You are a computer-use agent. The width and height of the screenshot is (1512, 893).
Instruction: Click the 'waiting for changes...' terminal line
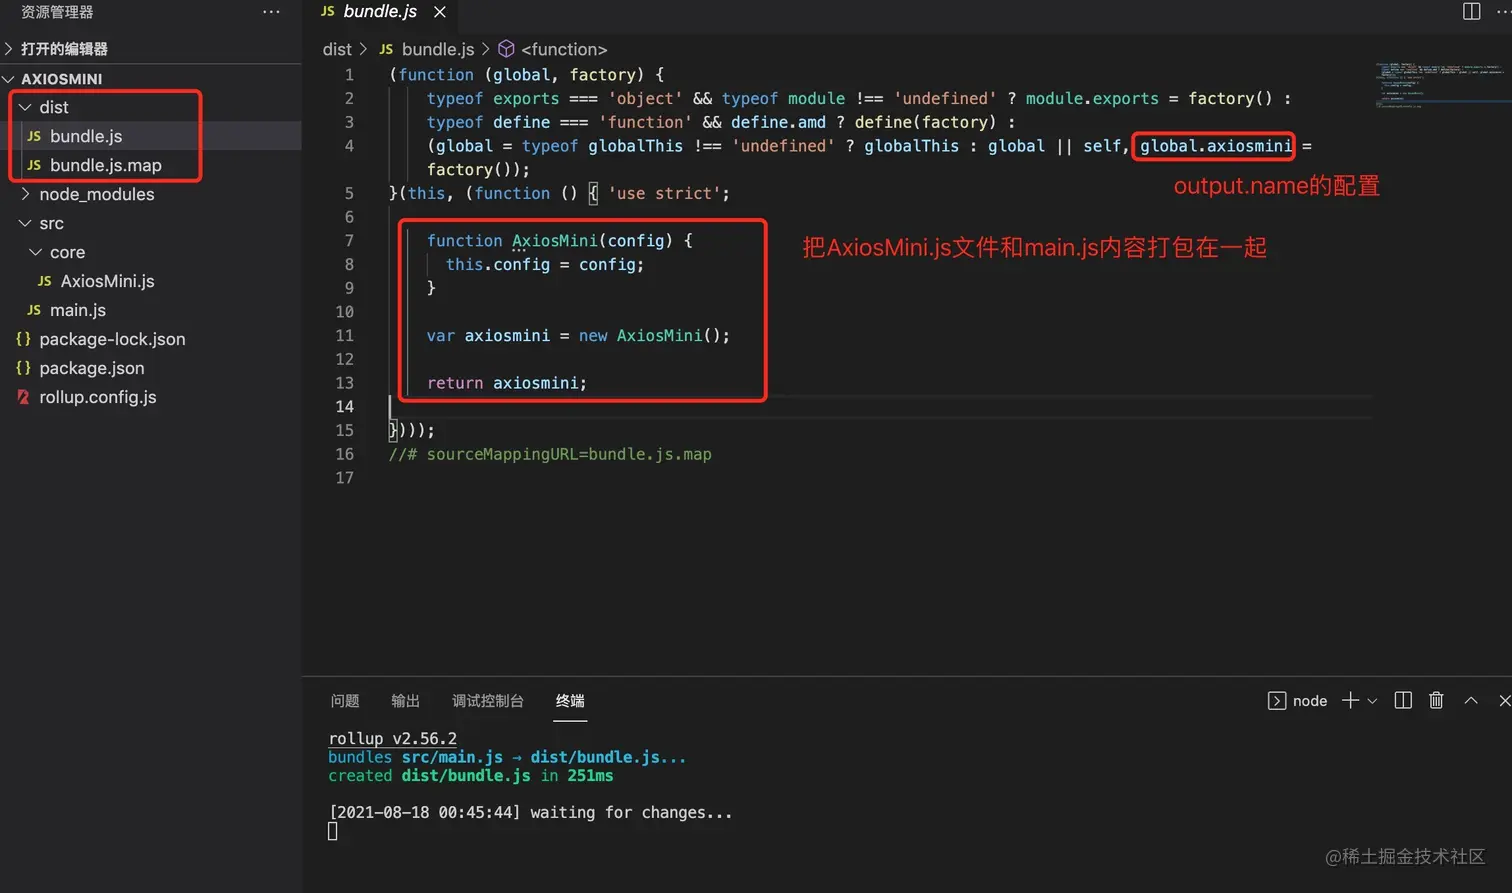coord(530,813)
